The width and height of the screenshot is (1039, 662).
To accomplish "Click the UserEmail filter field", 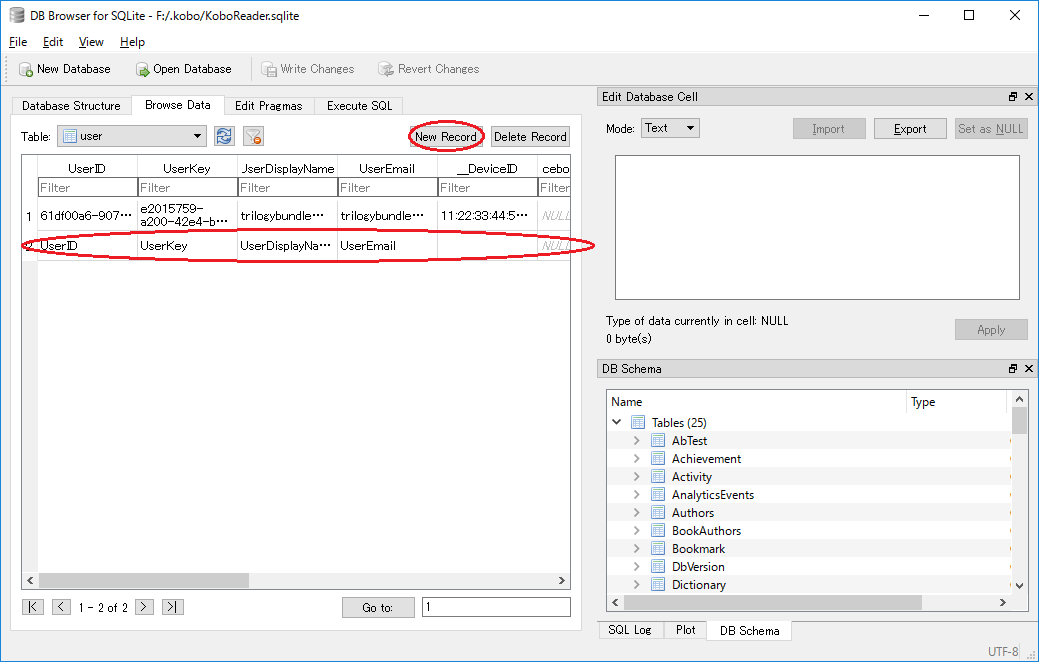I will pyautogui.click(x=387, y=187).
